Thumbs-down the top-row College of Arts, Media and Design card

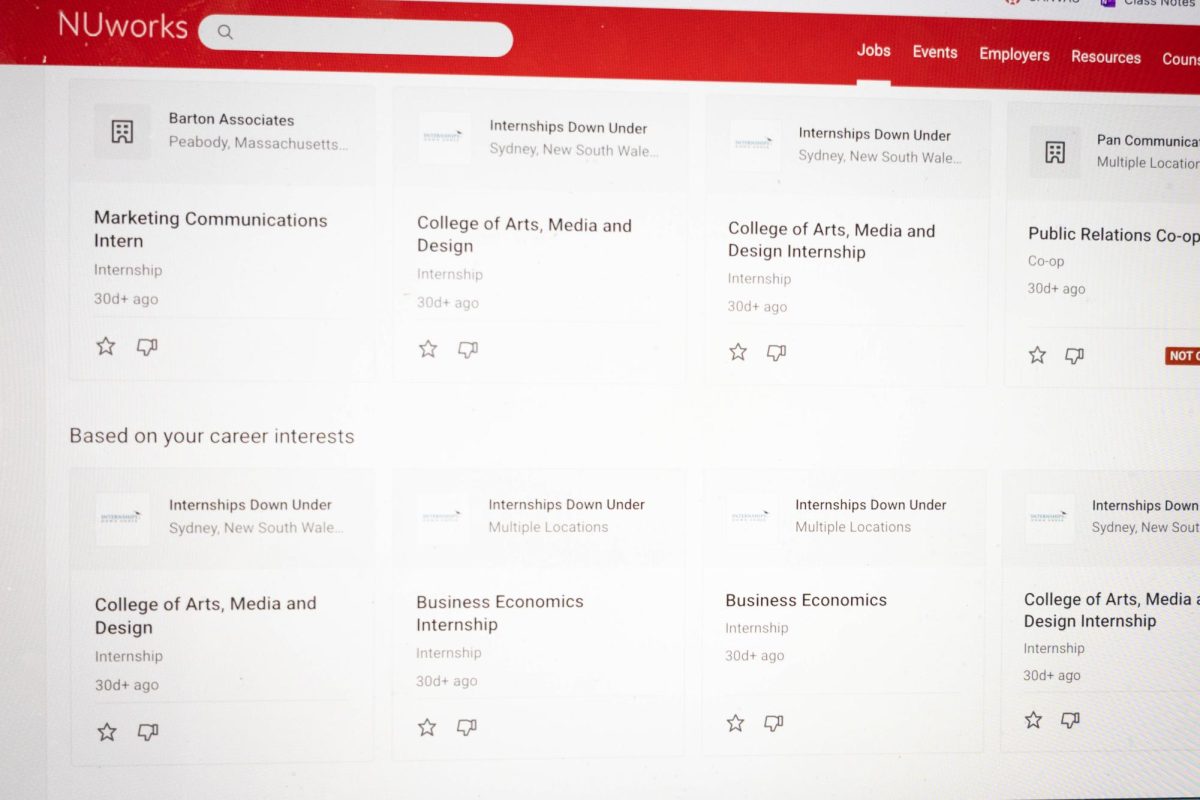click(468, 349)
